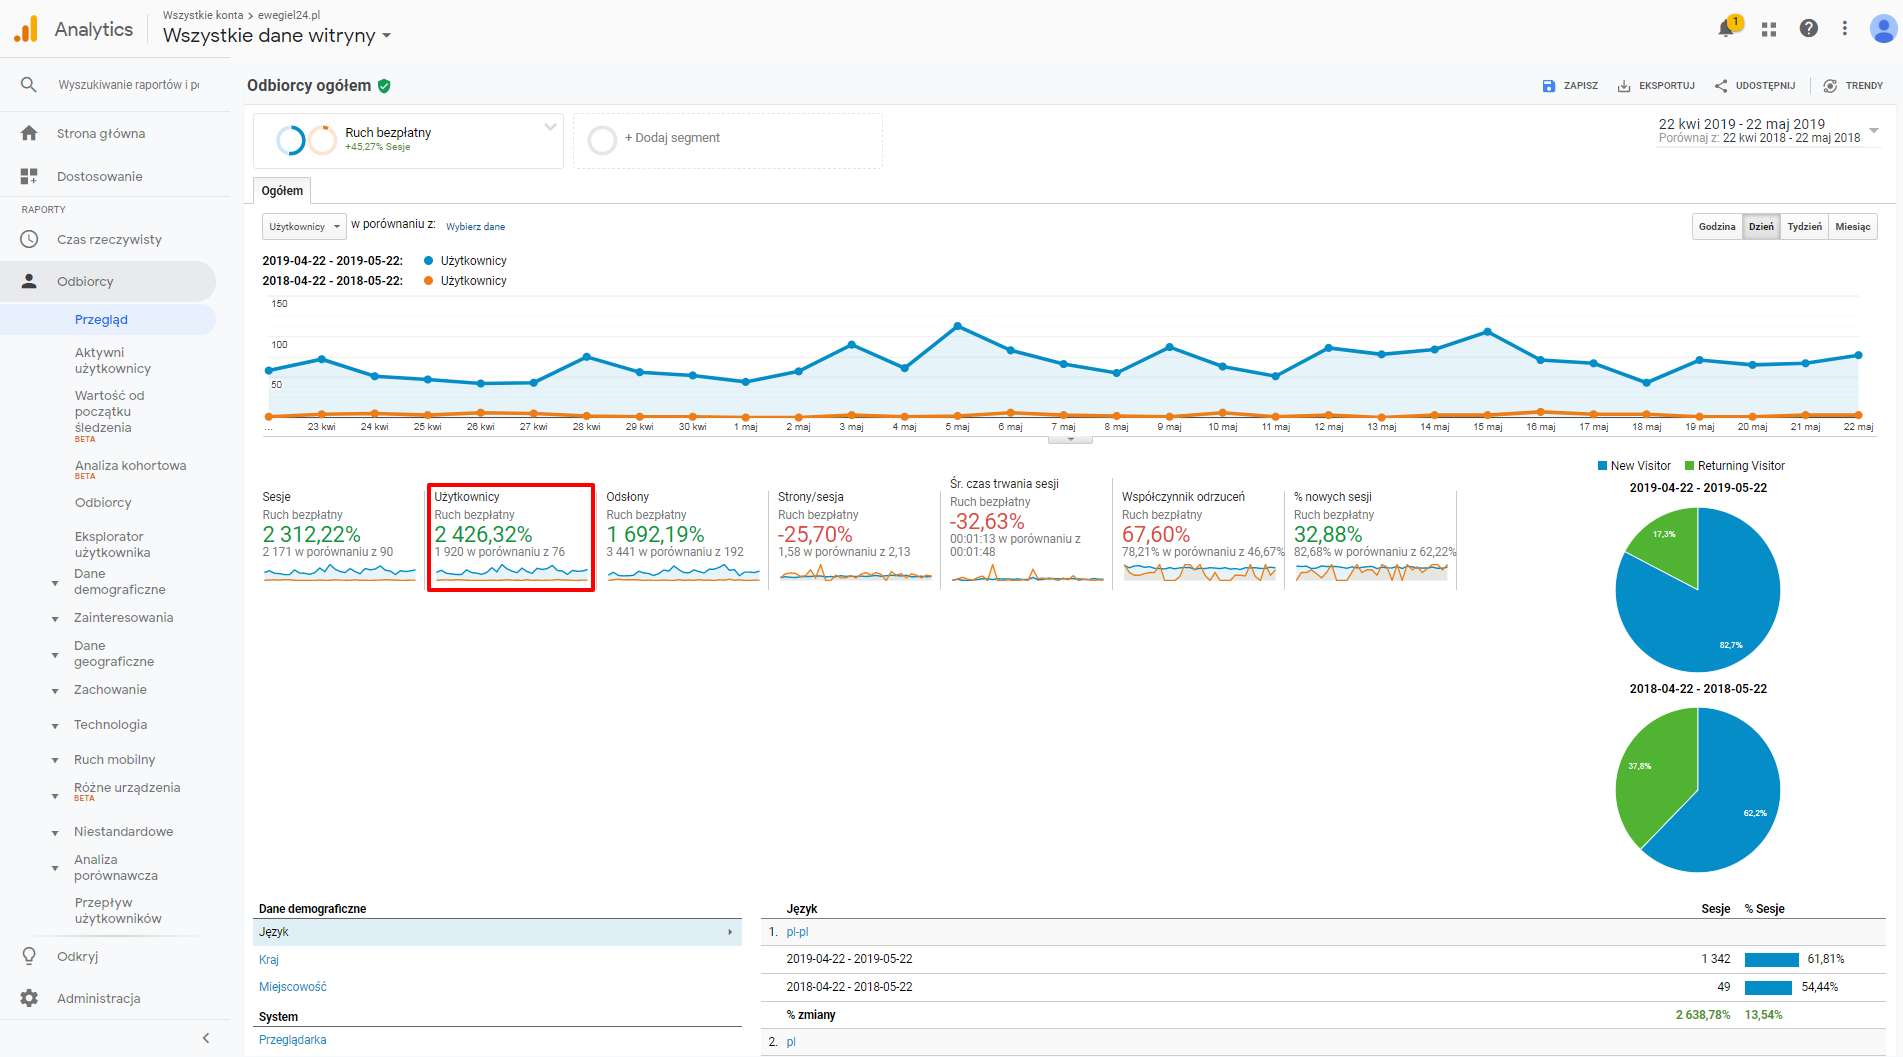Click the Kraj demographic link

click(268, 959)
